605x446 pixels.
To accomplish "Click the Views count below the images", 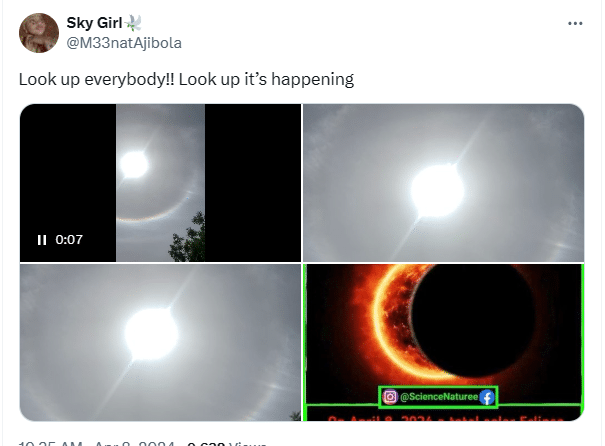I will tap(226, 444).
